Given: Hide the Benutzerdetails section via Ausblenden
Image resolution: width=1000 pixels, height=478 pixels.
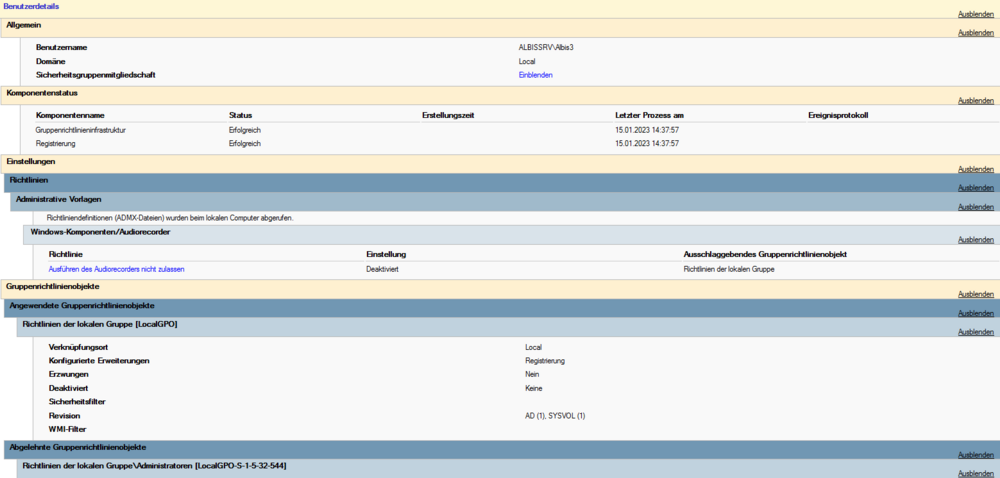Looking at the screenshot, I should click(x=975, y=14).
